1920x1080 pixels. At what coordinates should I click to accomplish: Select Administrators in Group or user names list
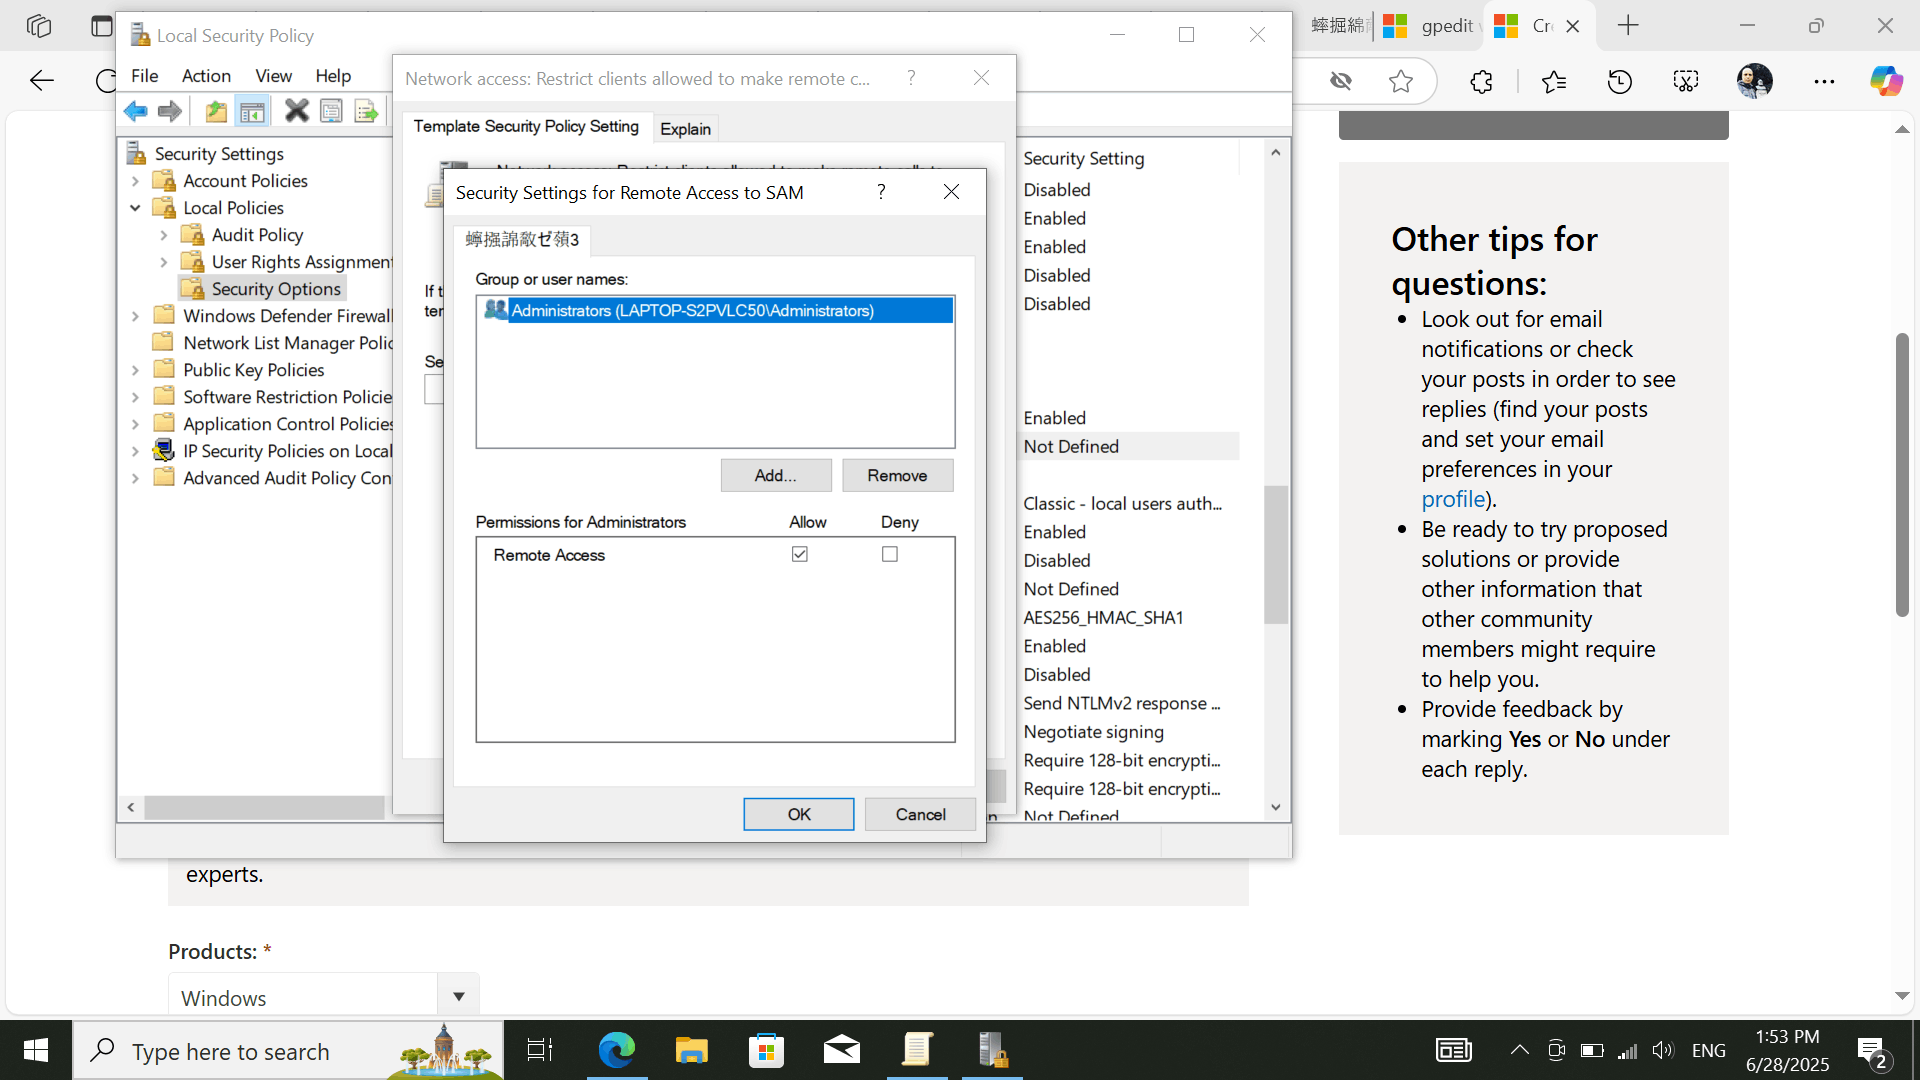tap(715, 310)
